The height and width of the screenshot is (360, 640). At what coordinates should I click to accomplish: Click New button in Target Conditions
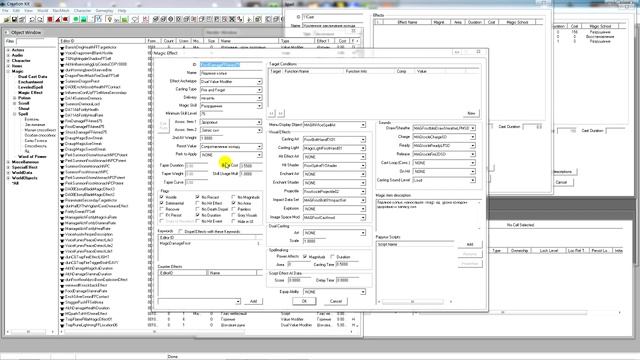pos(471,113)
